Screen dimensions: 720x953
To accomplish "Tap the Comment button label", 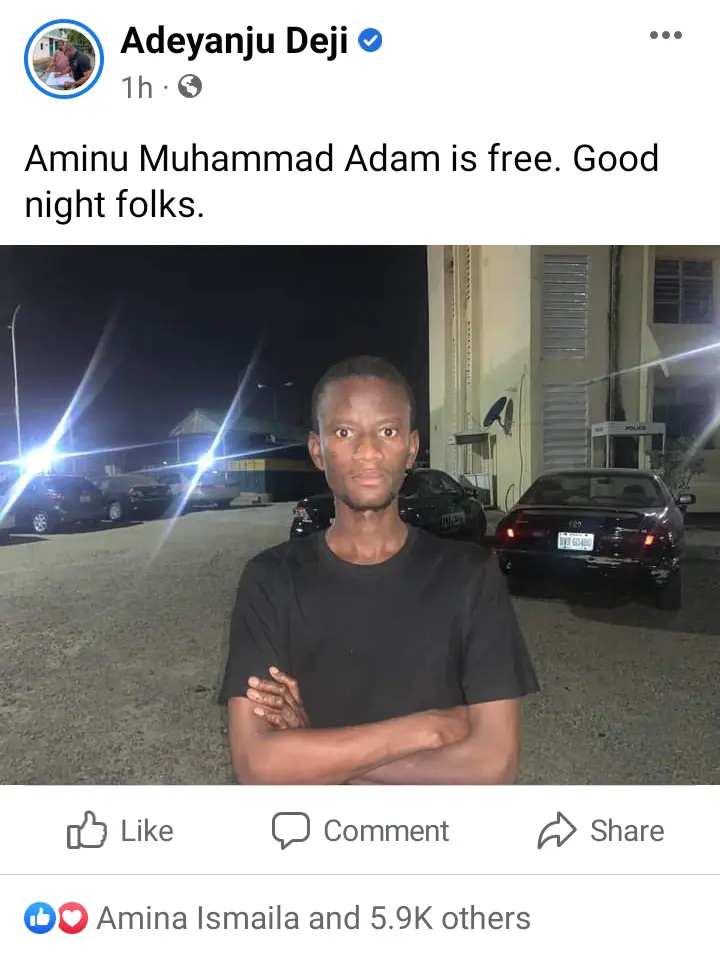I will pos(386,831).
